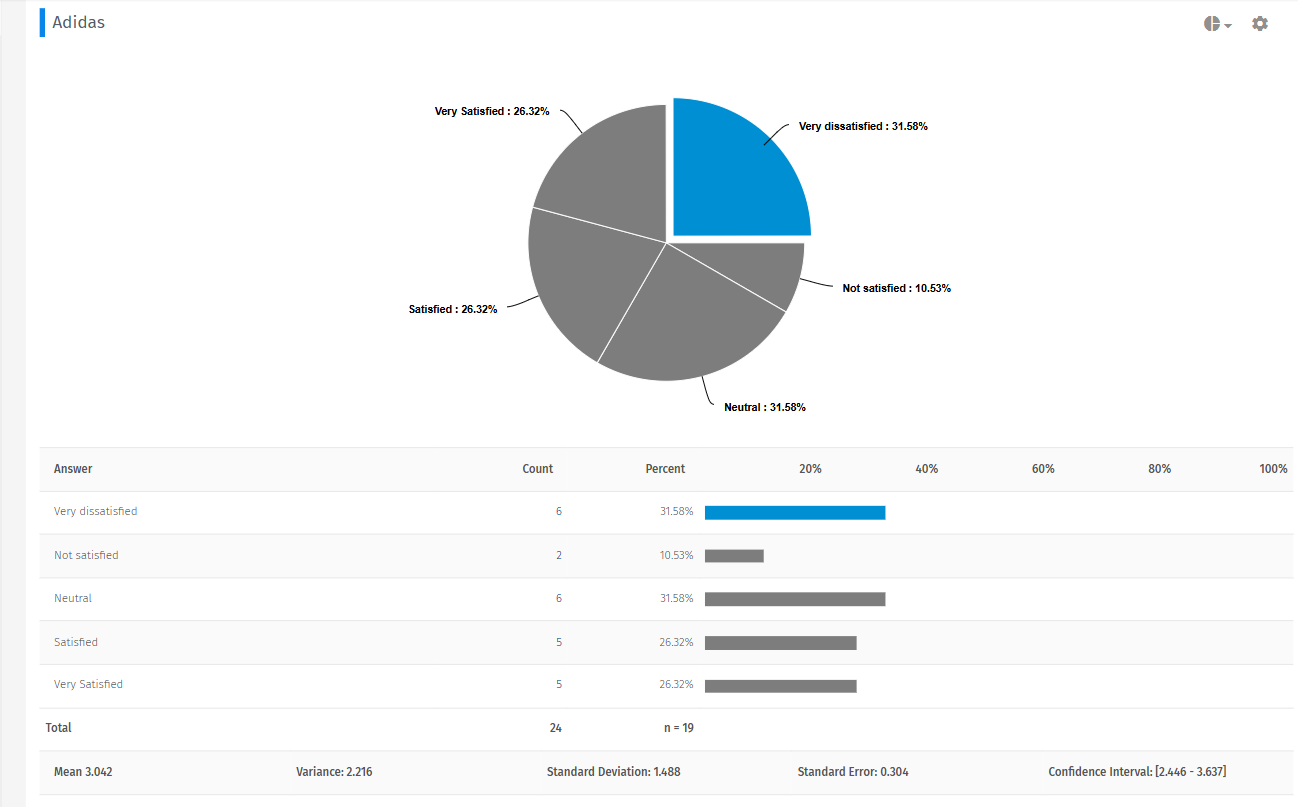Open the Neutral answer link
Image resolution: width=1298 pixels, height=807 pixels.
point(72,598)
